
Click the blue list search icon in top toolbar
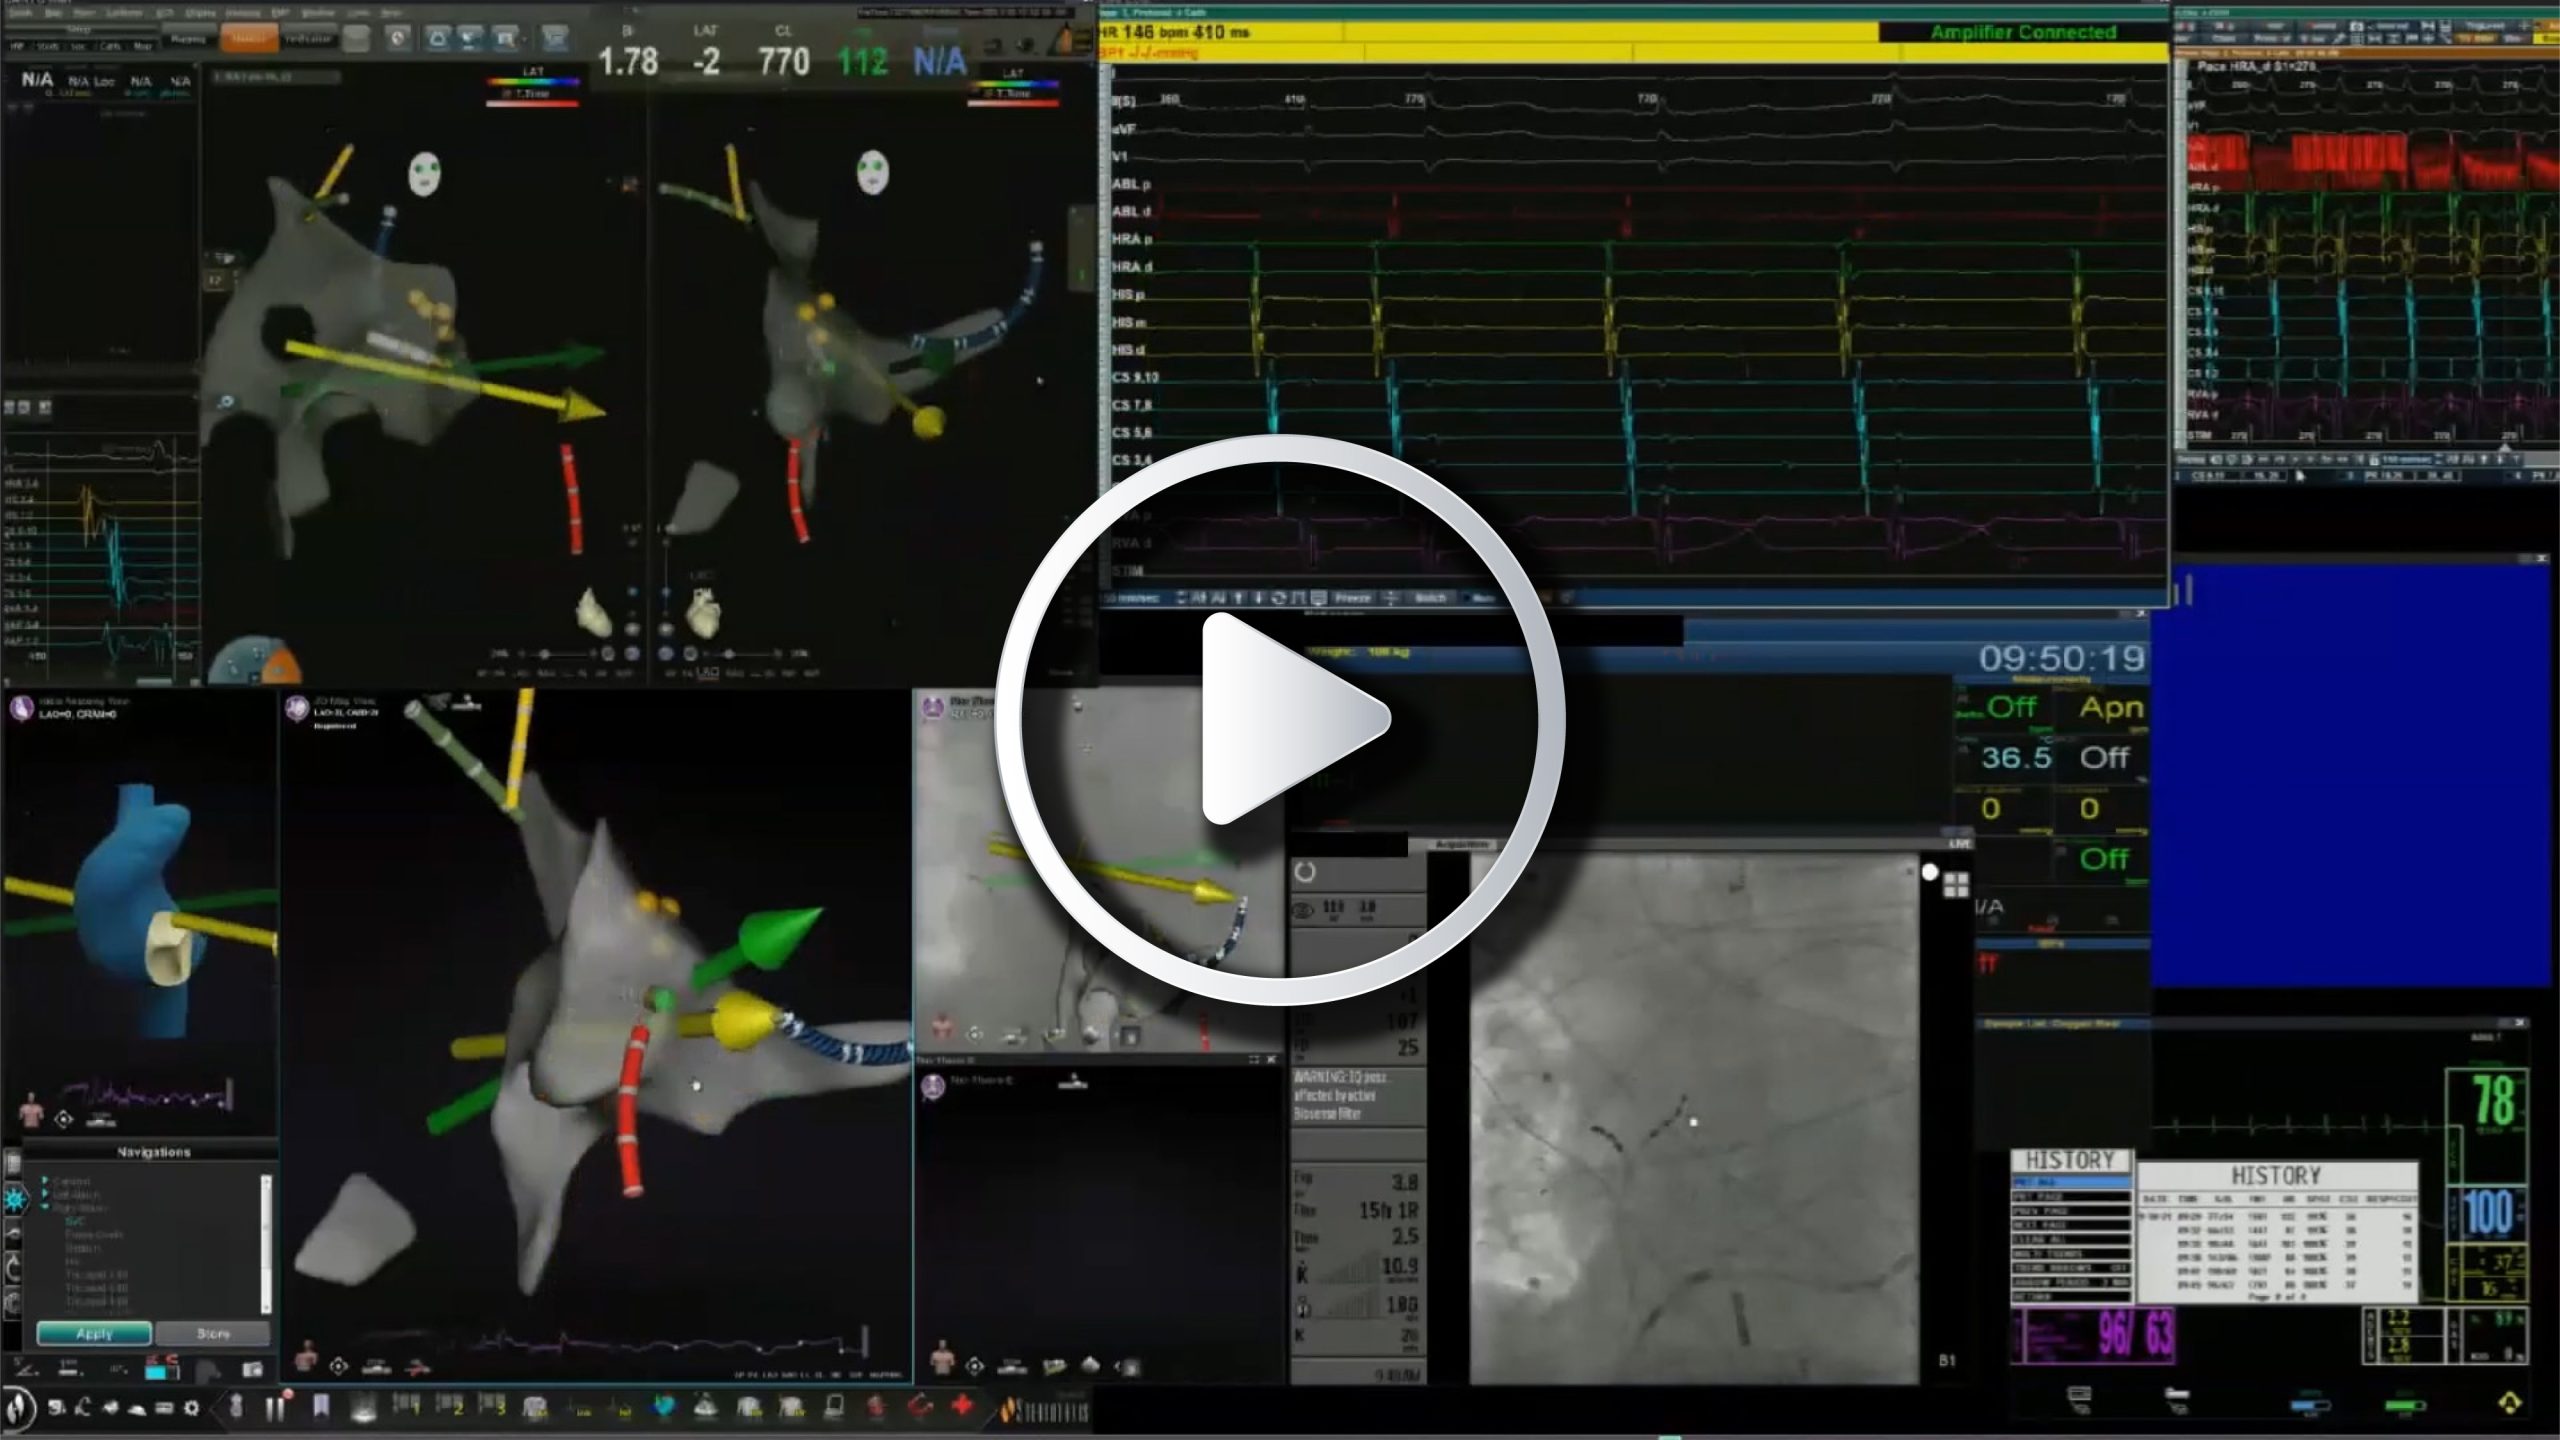[506, 39]
